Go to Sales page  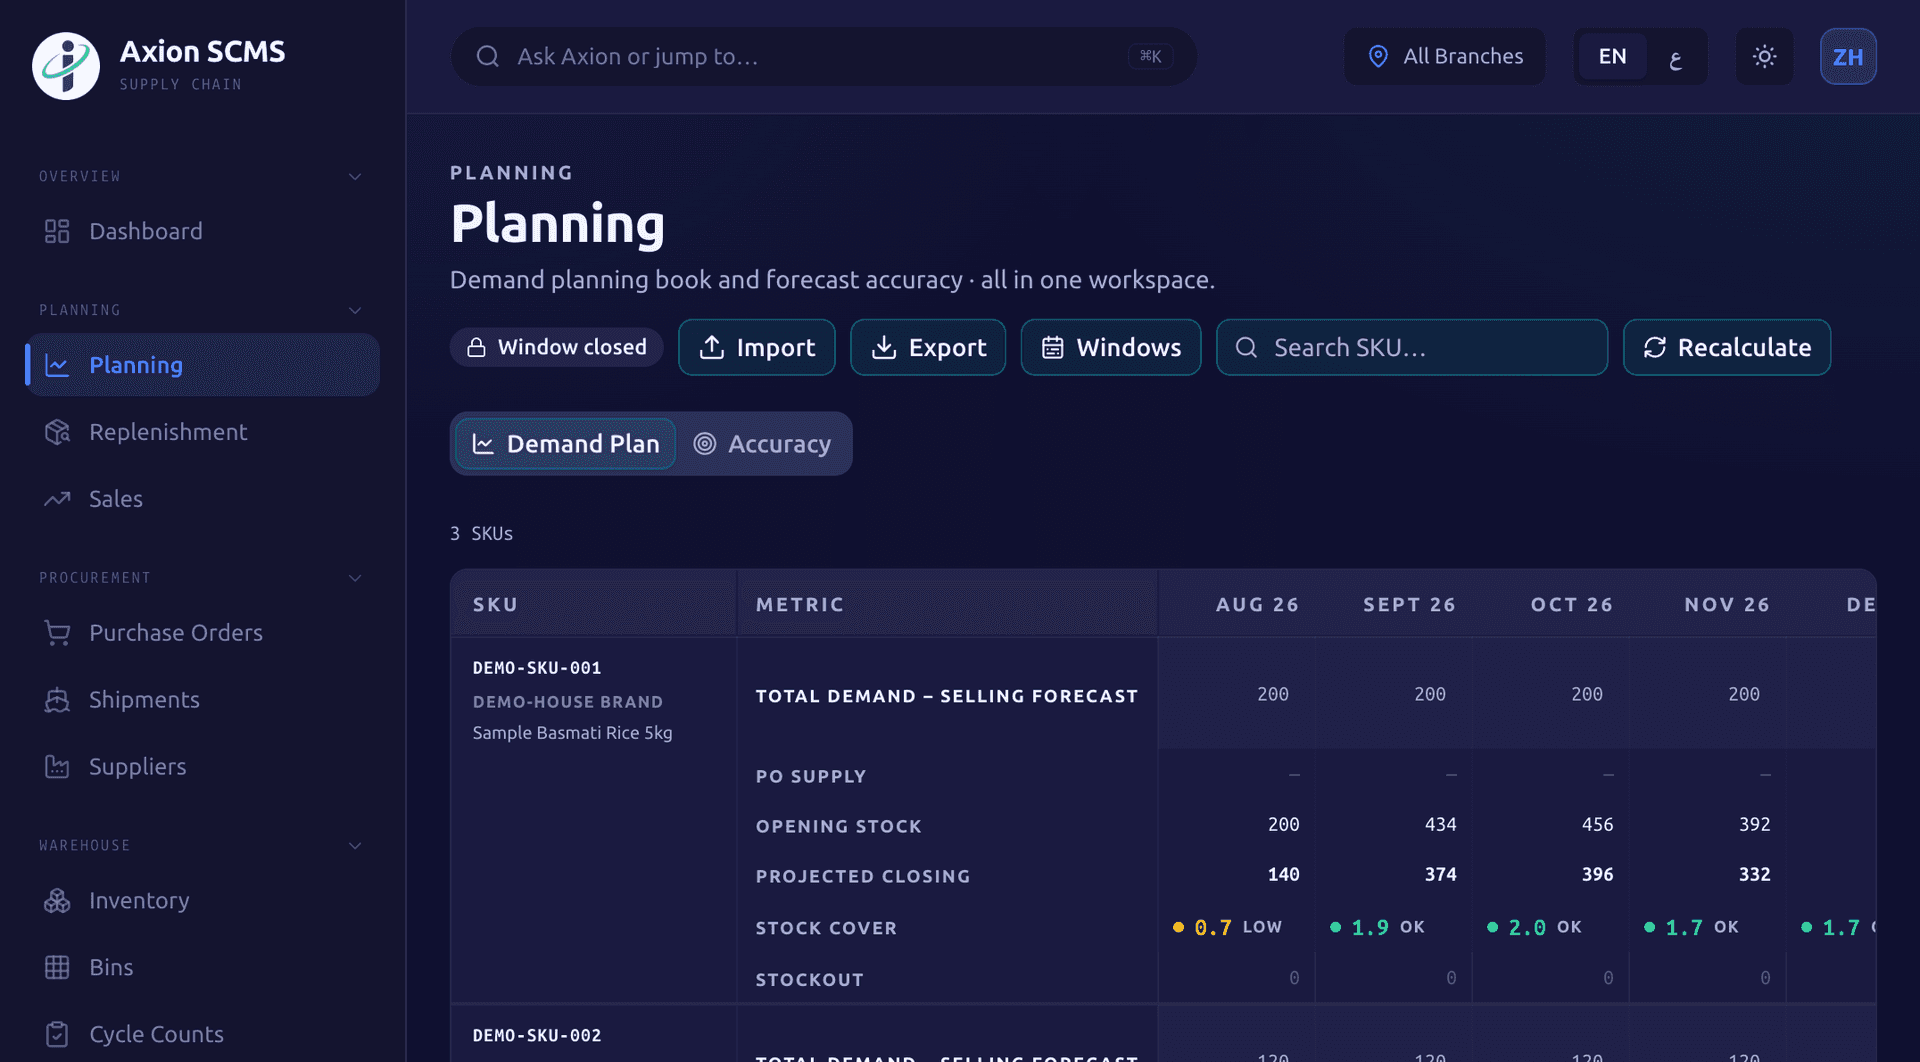point(202,499)
